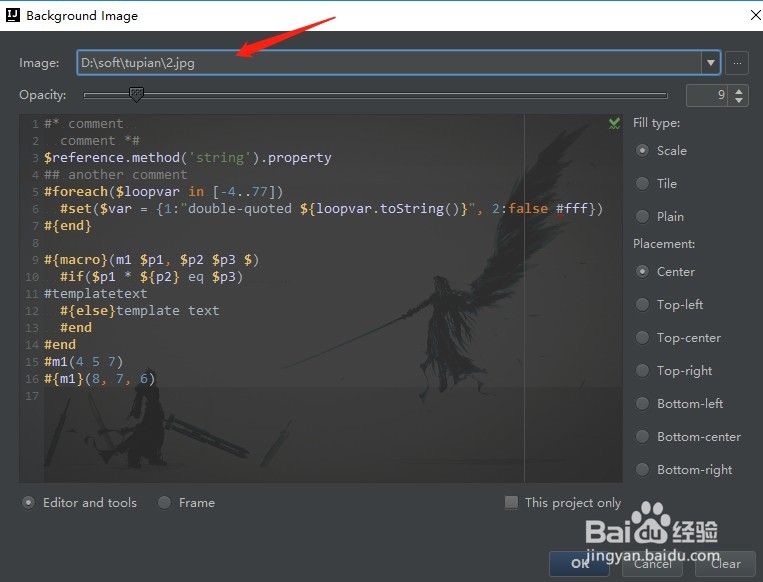This screenshot has width=763, height=582.
Task: Click the '## another comment' line
Action: click(115, 175)
